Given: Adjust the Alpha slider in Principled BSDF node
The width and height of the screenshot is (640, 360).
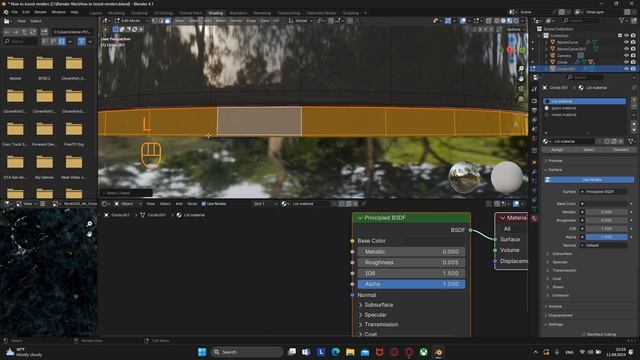Looking at the screenshot, I should pos(411,284).
